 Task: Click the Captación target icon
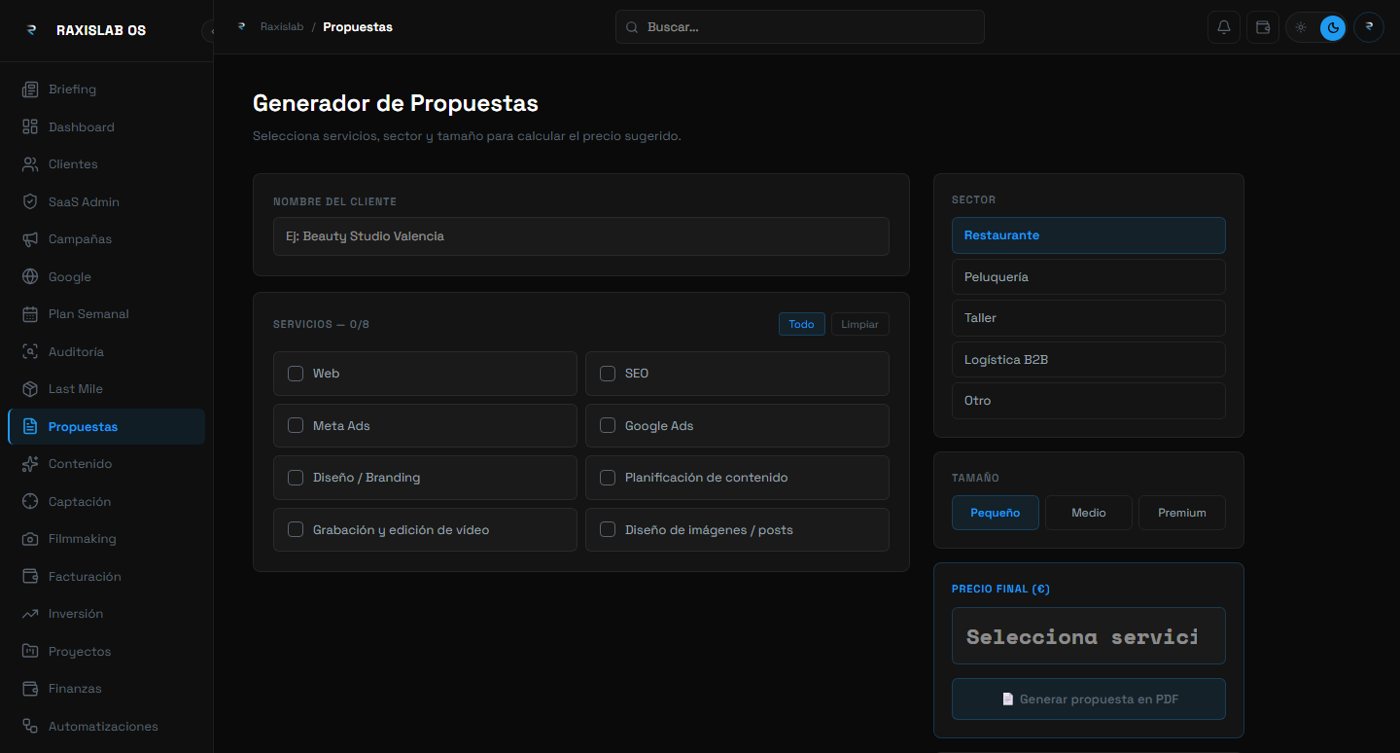tap(30, 502)
